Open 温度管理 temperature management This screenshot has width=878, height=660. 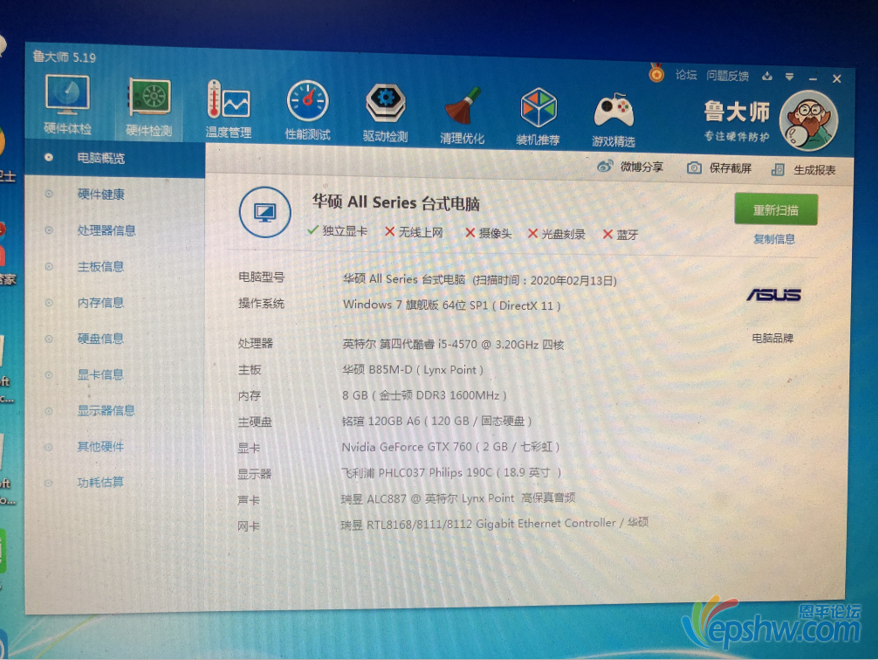point(228,109)
